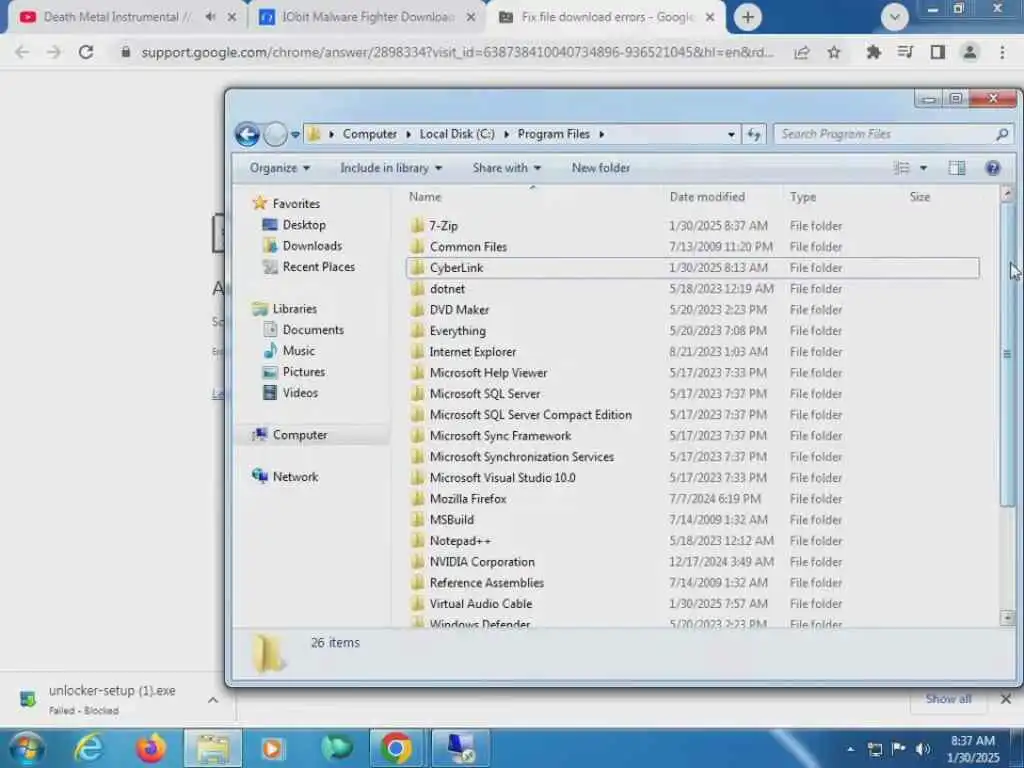Launch Firefox from the taskbar
The image size is (1024, 768).
click(x=151, y=748)
